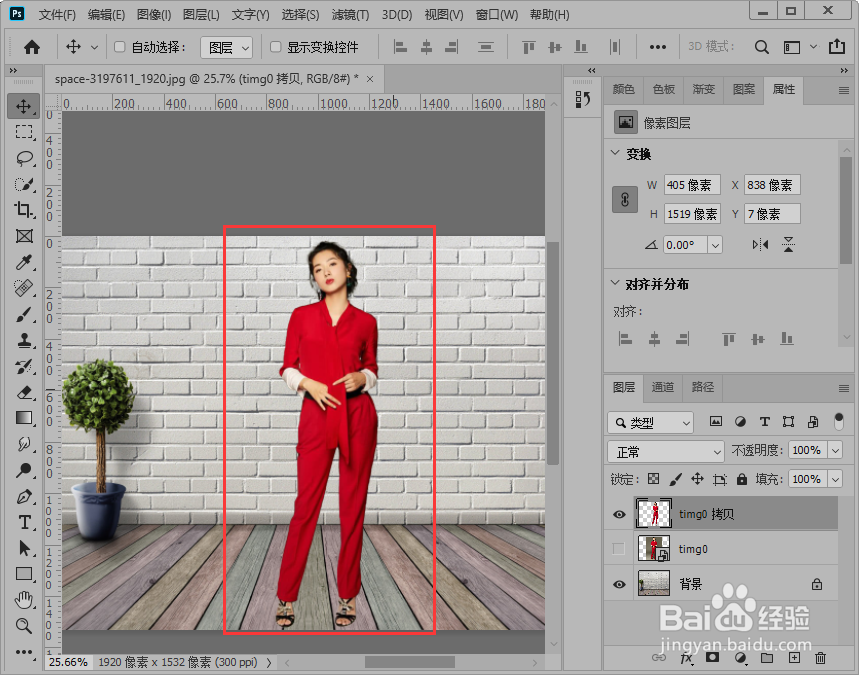The image size is (859, 675).
Task: Select the Brush tool
Action: pos(24,314)
